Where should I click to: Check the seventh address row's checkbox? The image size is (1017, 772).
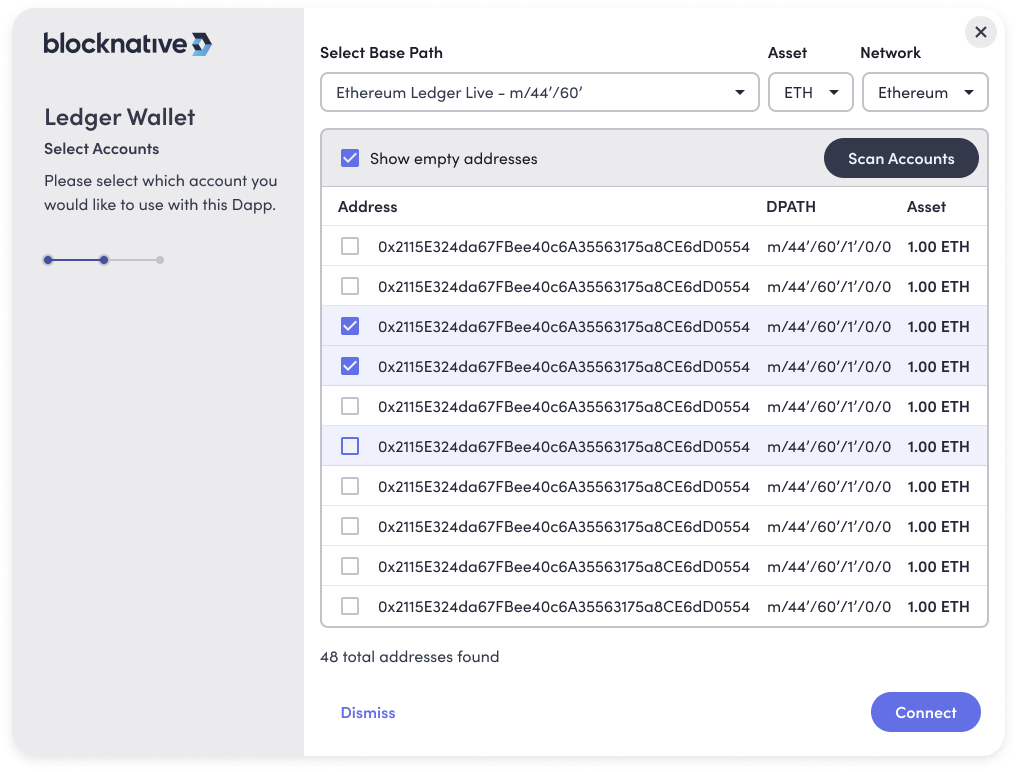(x=350, y=487)
